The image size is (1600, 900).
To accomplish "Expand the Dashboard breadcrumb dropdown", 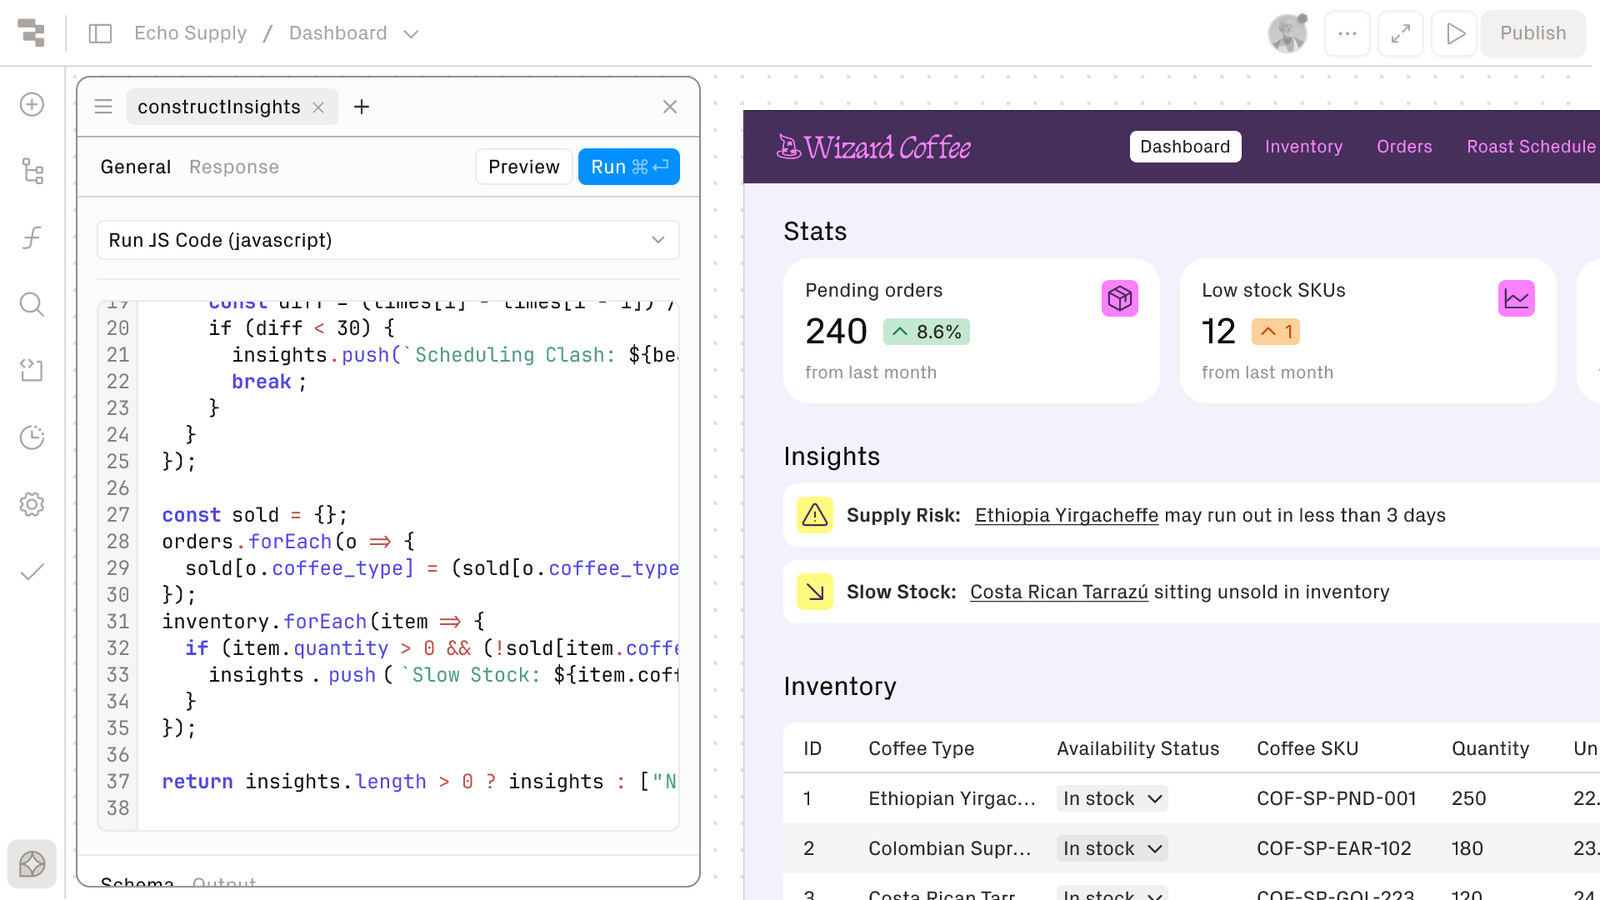I will coord(412,33).
